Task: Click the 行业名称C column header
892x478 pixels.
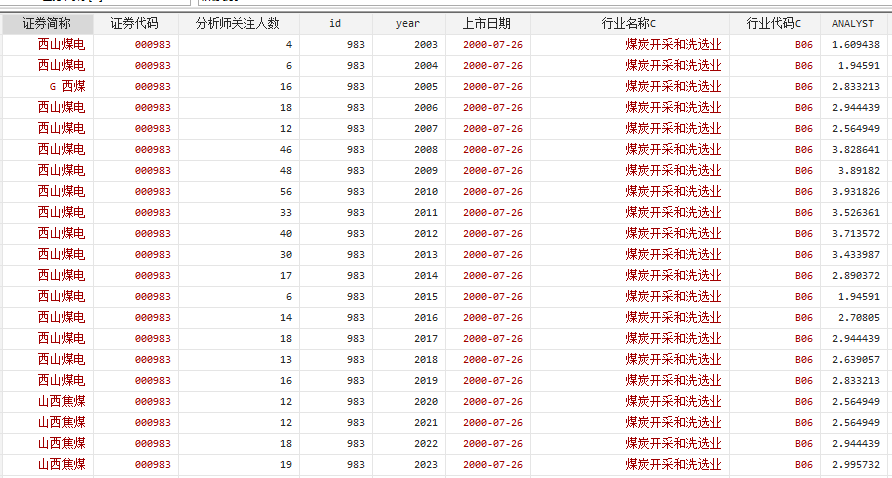Action: 629,23
